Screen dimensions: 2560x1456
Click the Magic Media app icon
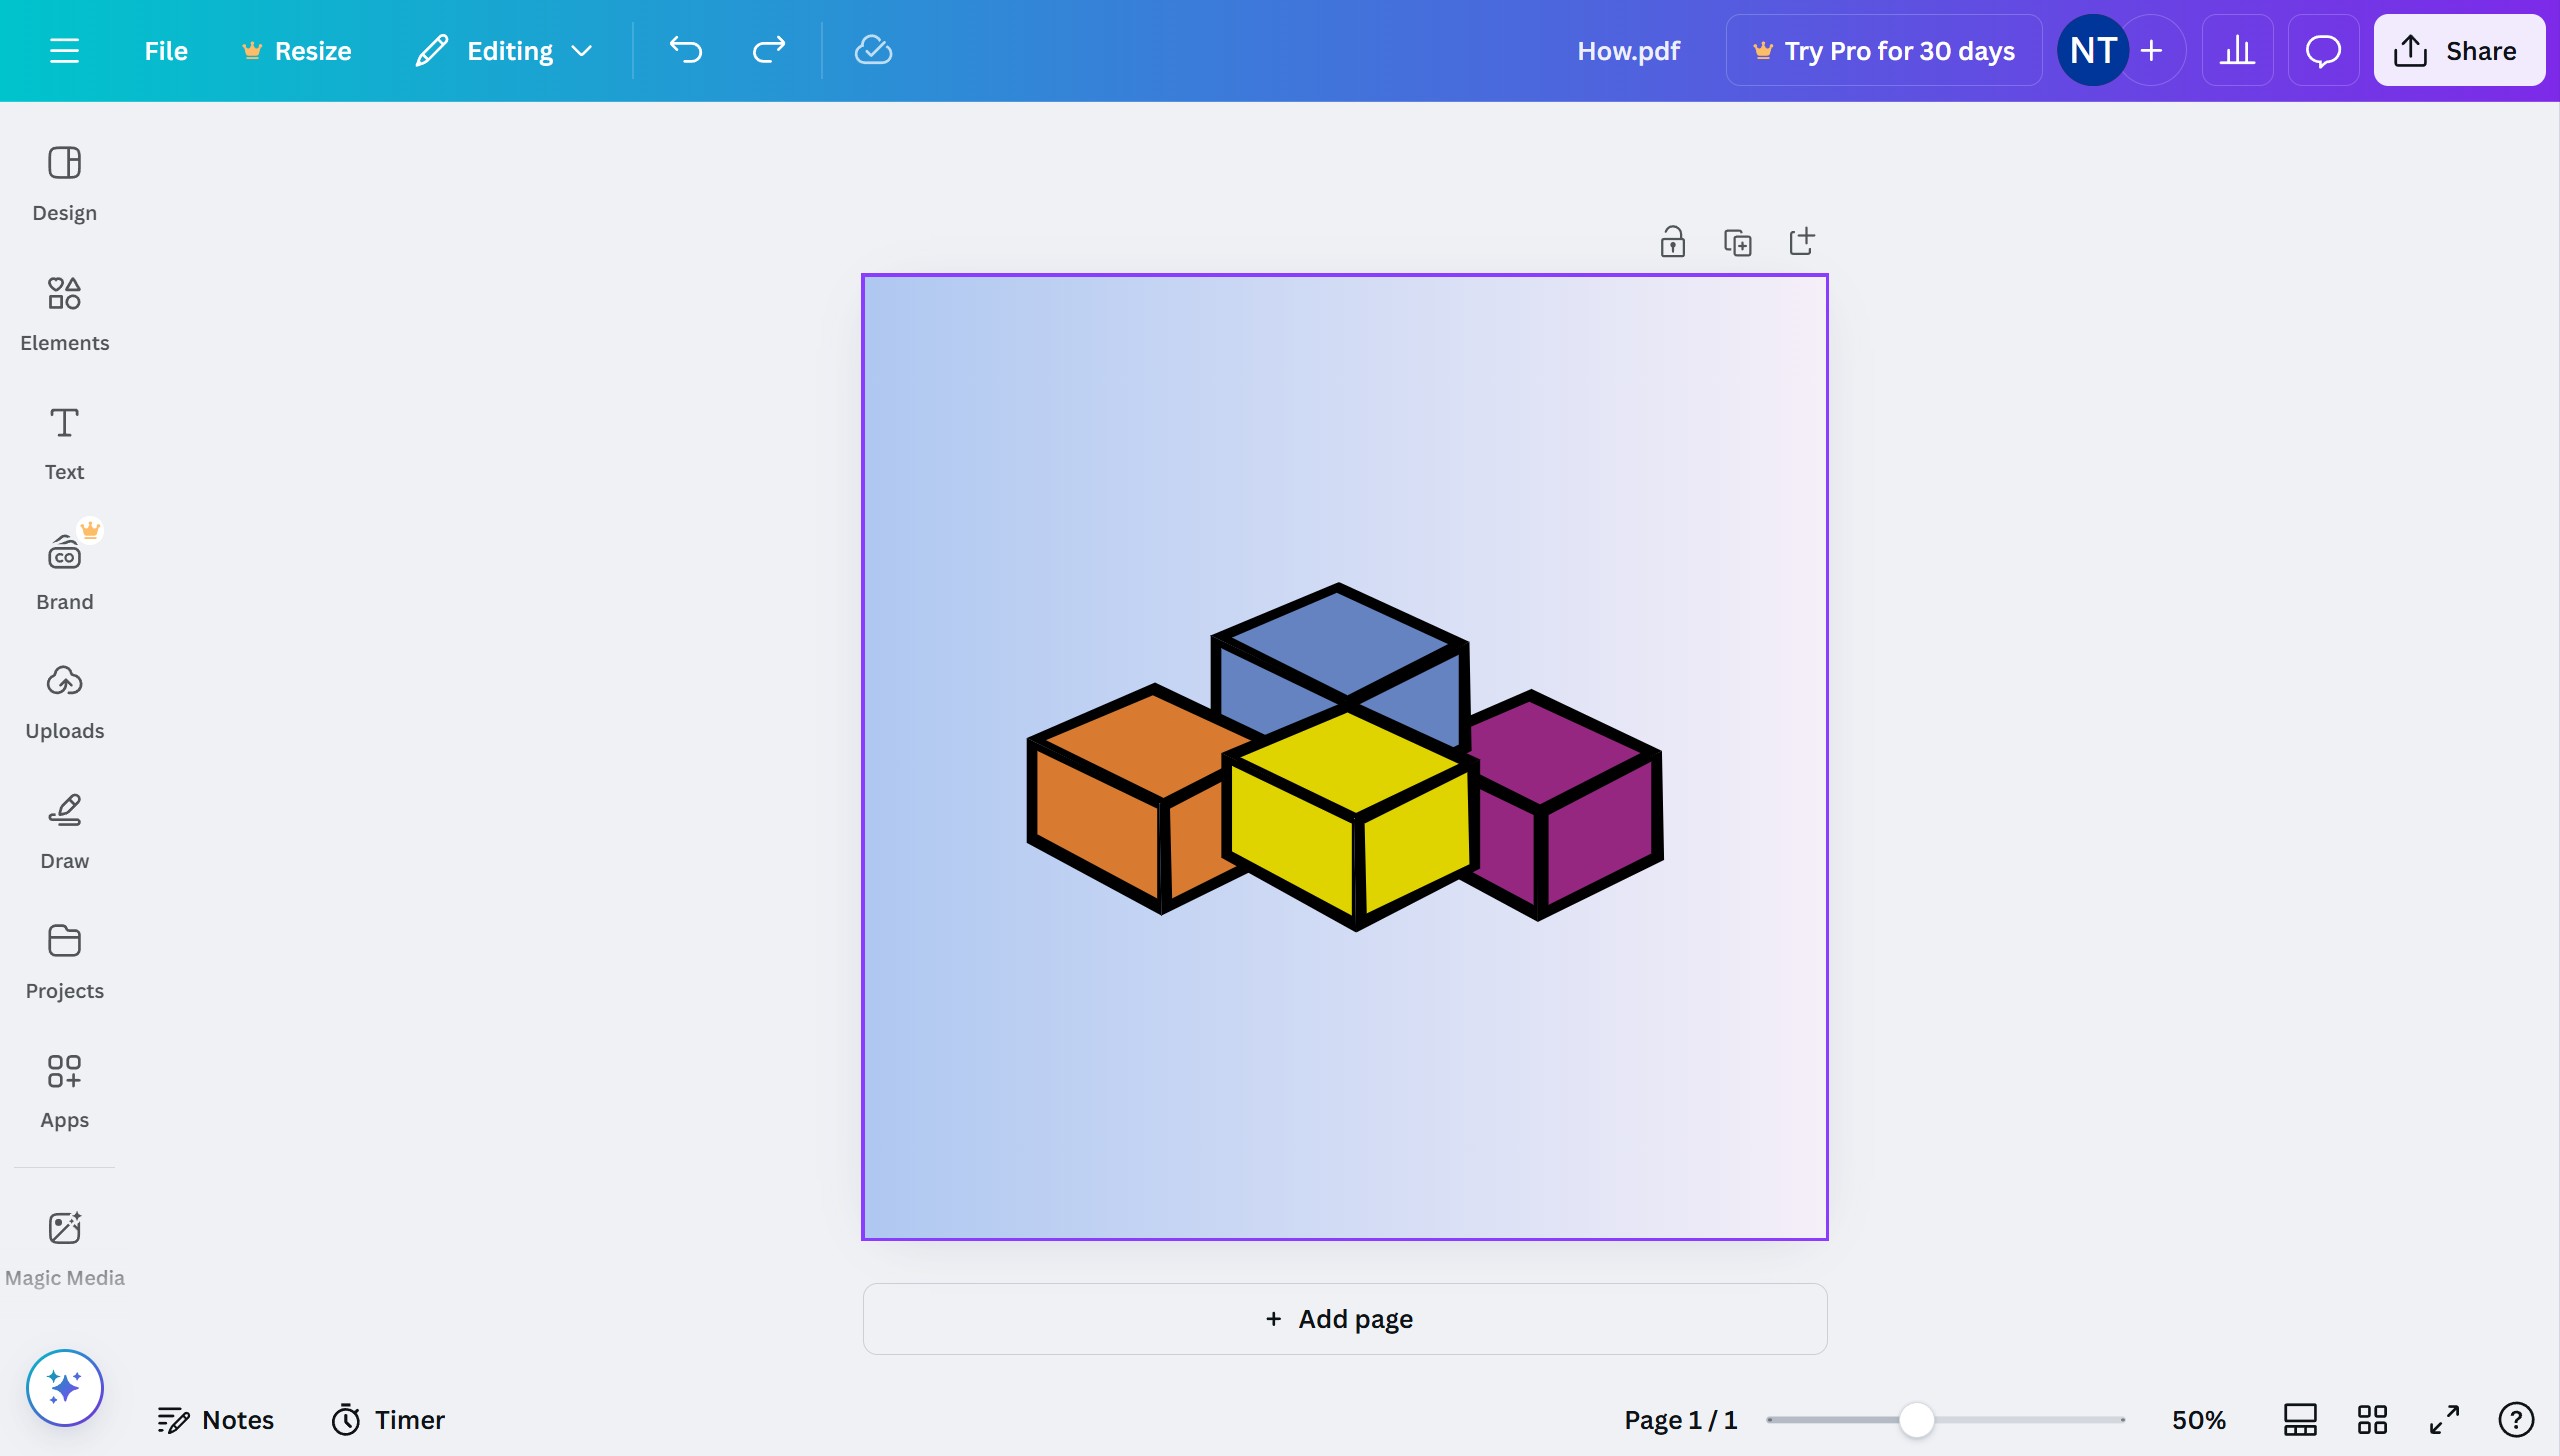(x=64, y=1248)
